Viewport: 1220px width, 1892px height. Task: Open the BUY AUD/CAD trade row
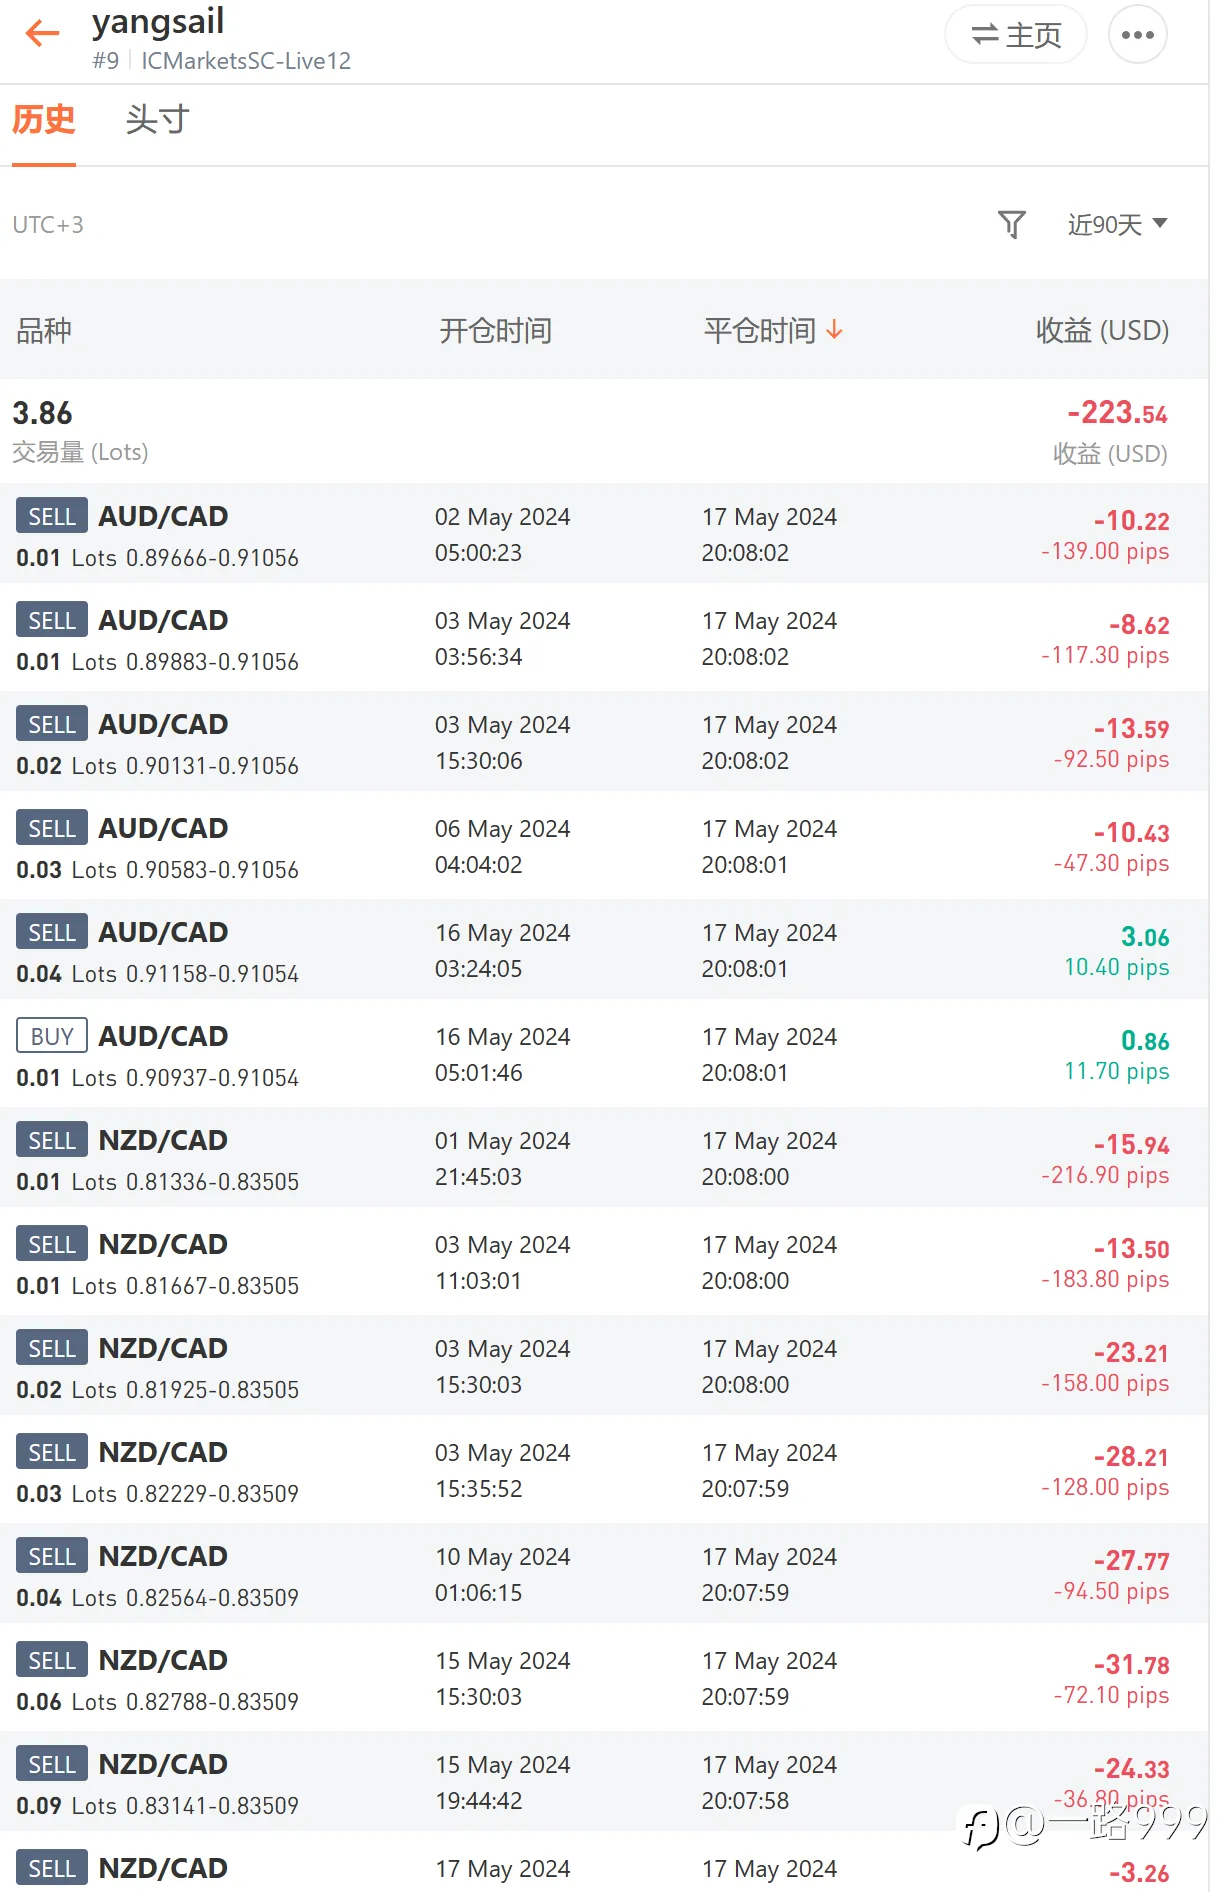(x=604, y=1055)
